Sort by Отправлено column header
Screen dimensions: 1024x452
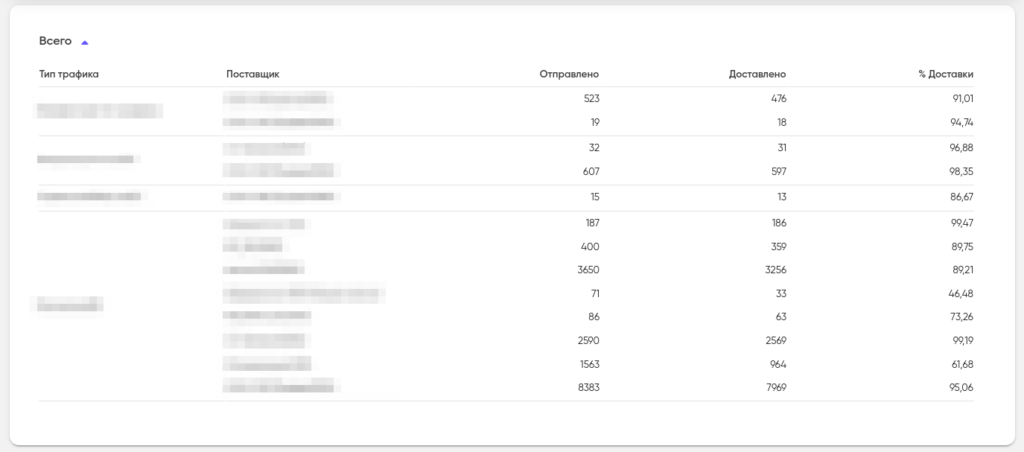click(x=569, y=74)
